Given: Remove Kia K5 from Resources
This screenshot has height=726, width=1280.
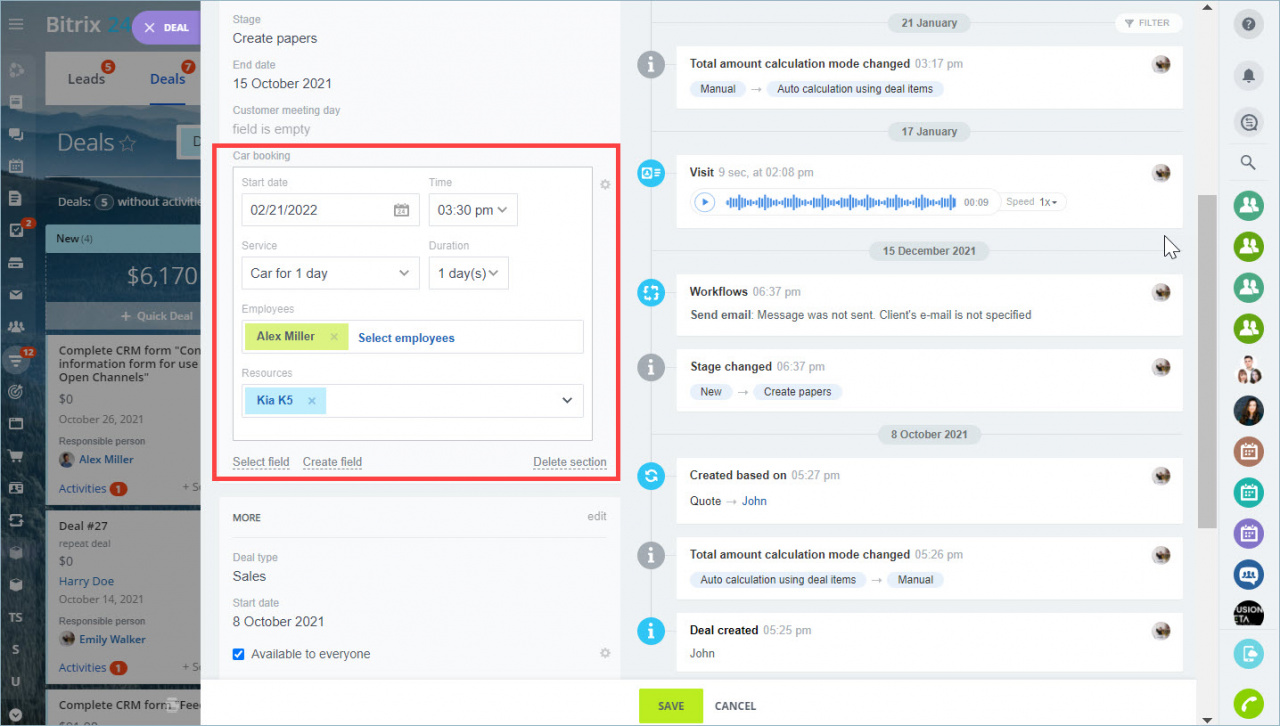Looking at the screenshot, I should [x=312, y=401].
